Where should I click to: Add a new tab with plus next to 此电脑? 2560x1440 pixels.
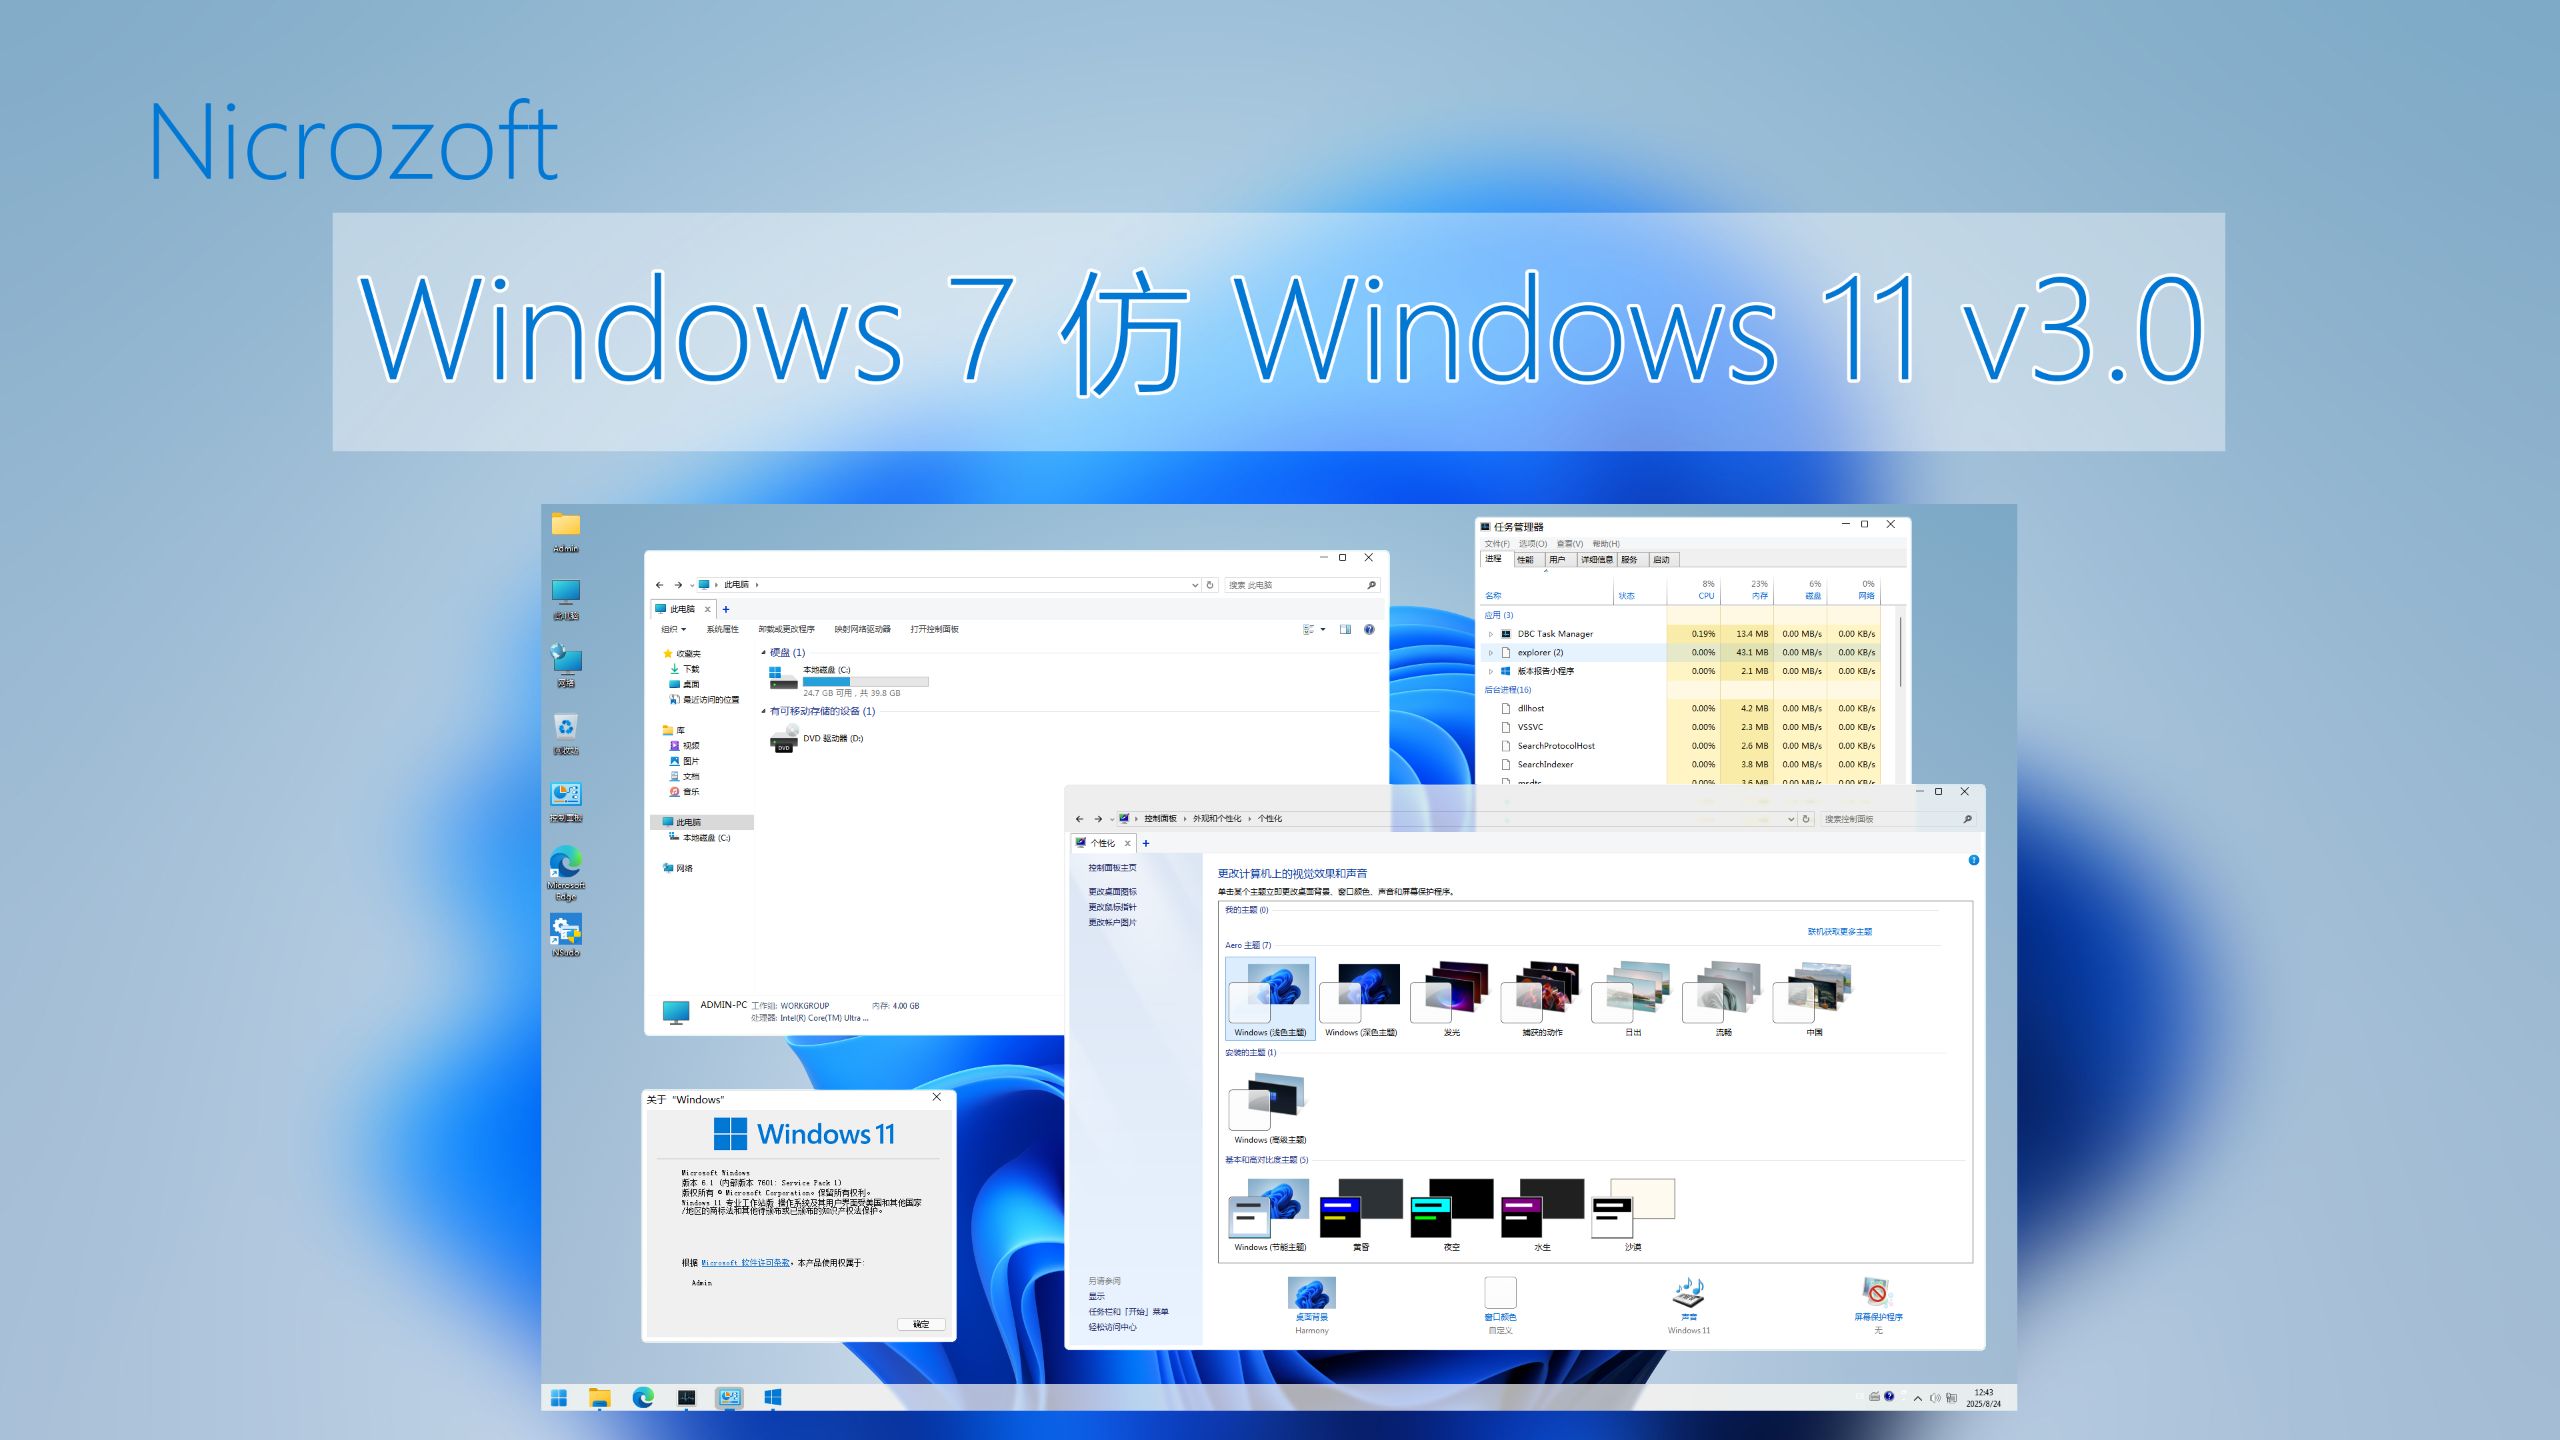(x=726, y=609)
